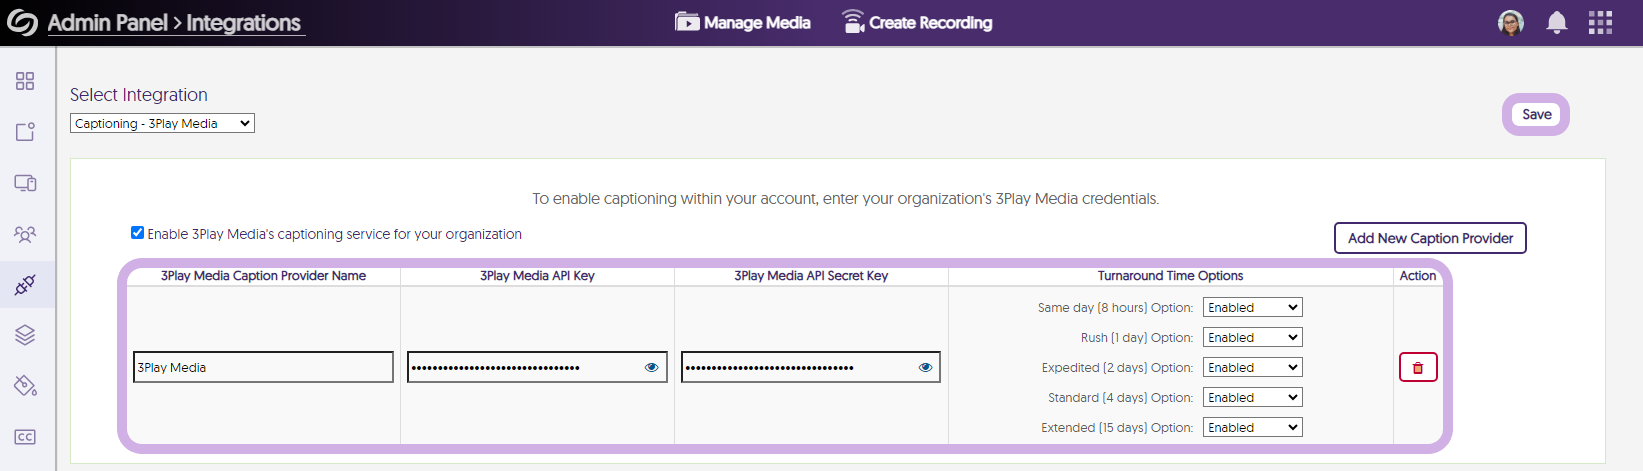Click the 3Play Media API Secret Key header
Image resolution: width=1643 pixels, height=471 pixels.
point(811,276)
